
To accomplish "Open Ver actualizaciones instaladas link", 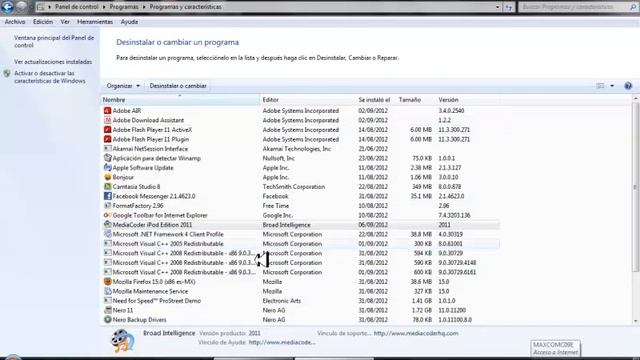I will click(53, 62).
